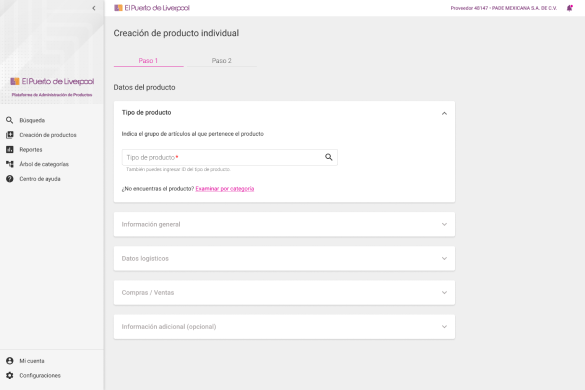Screen dimensions: 585x390
Task: Click the El Puerto de Liverpool header logo
Action: click(x=152, y=8)
